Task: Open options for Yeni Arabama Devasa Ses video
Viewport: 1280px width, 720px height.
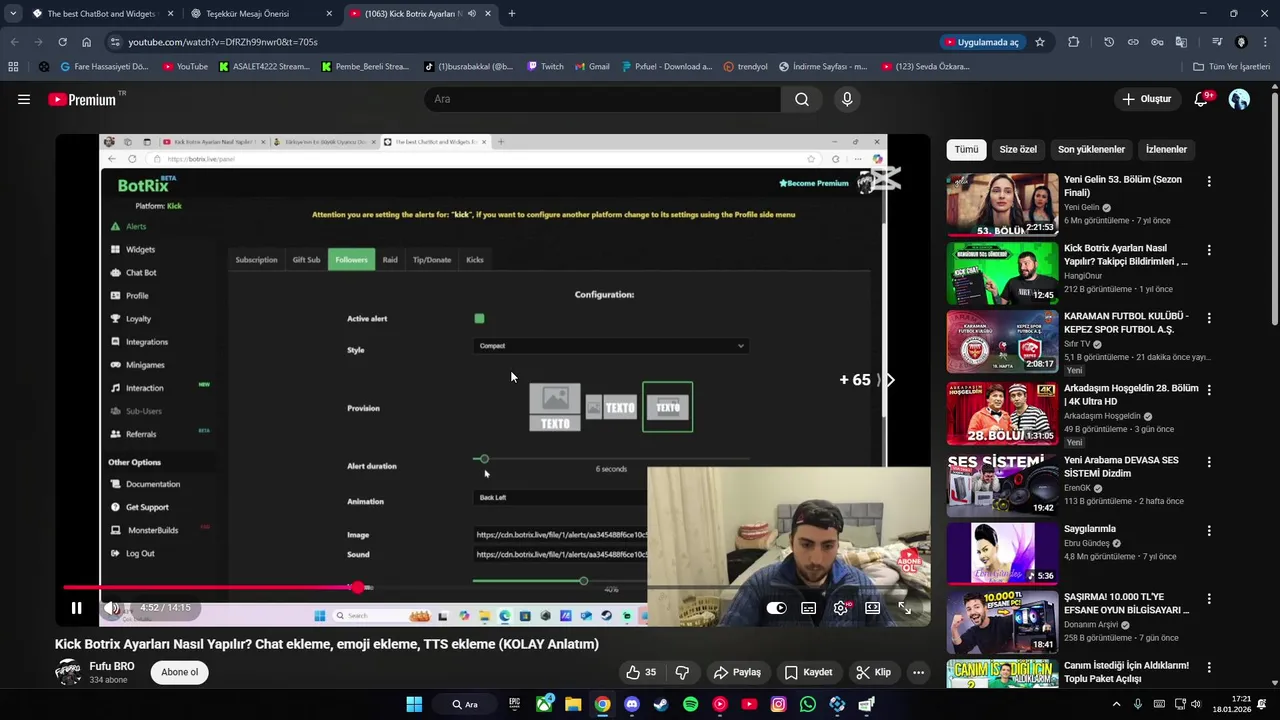Action: 1209,462
